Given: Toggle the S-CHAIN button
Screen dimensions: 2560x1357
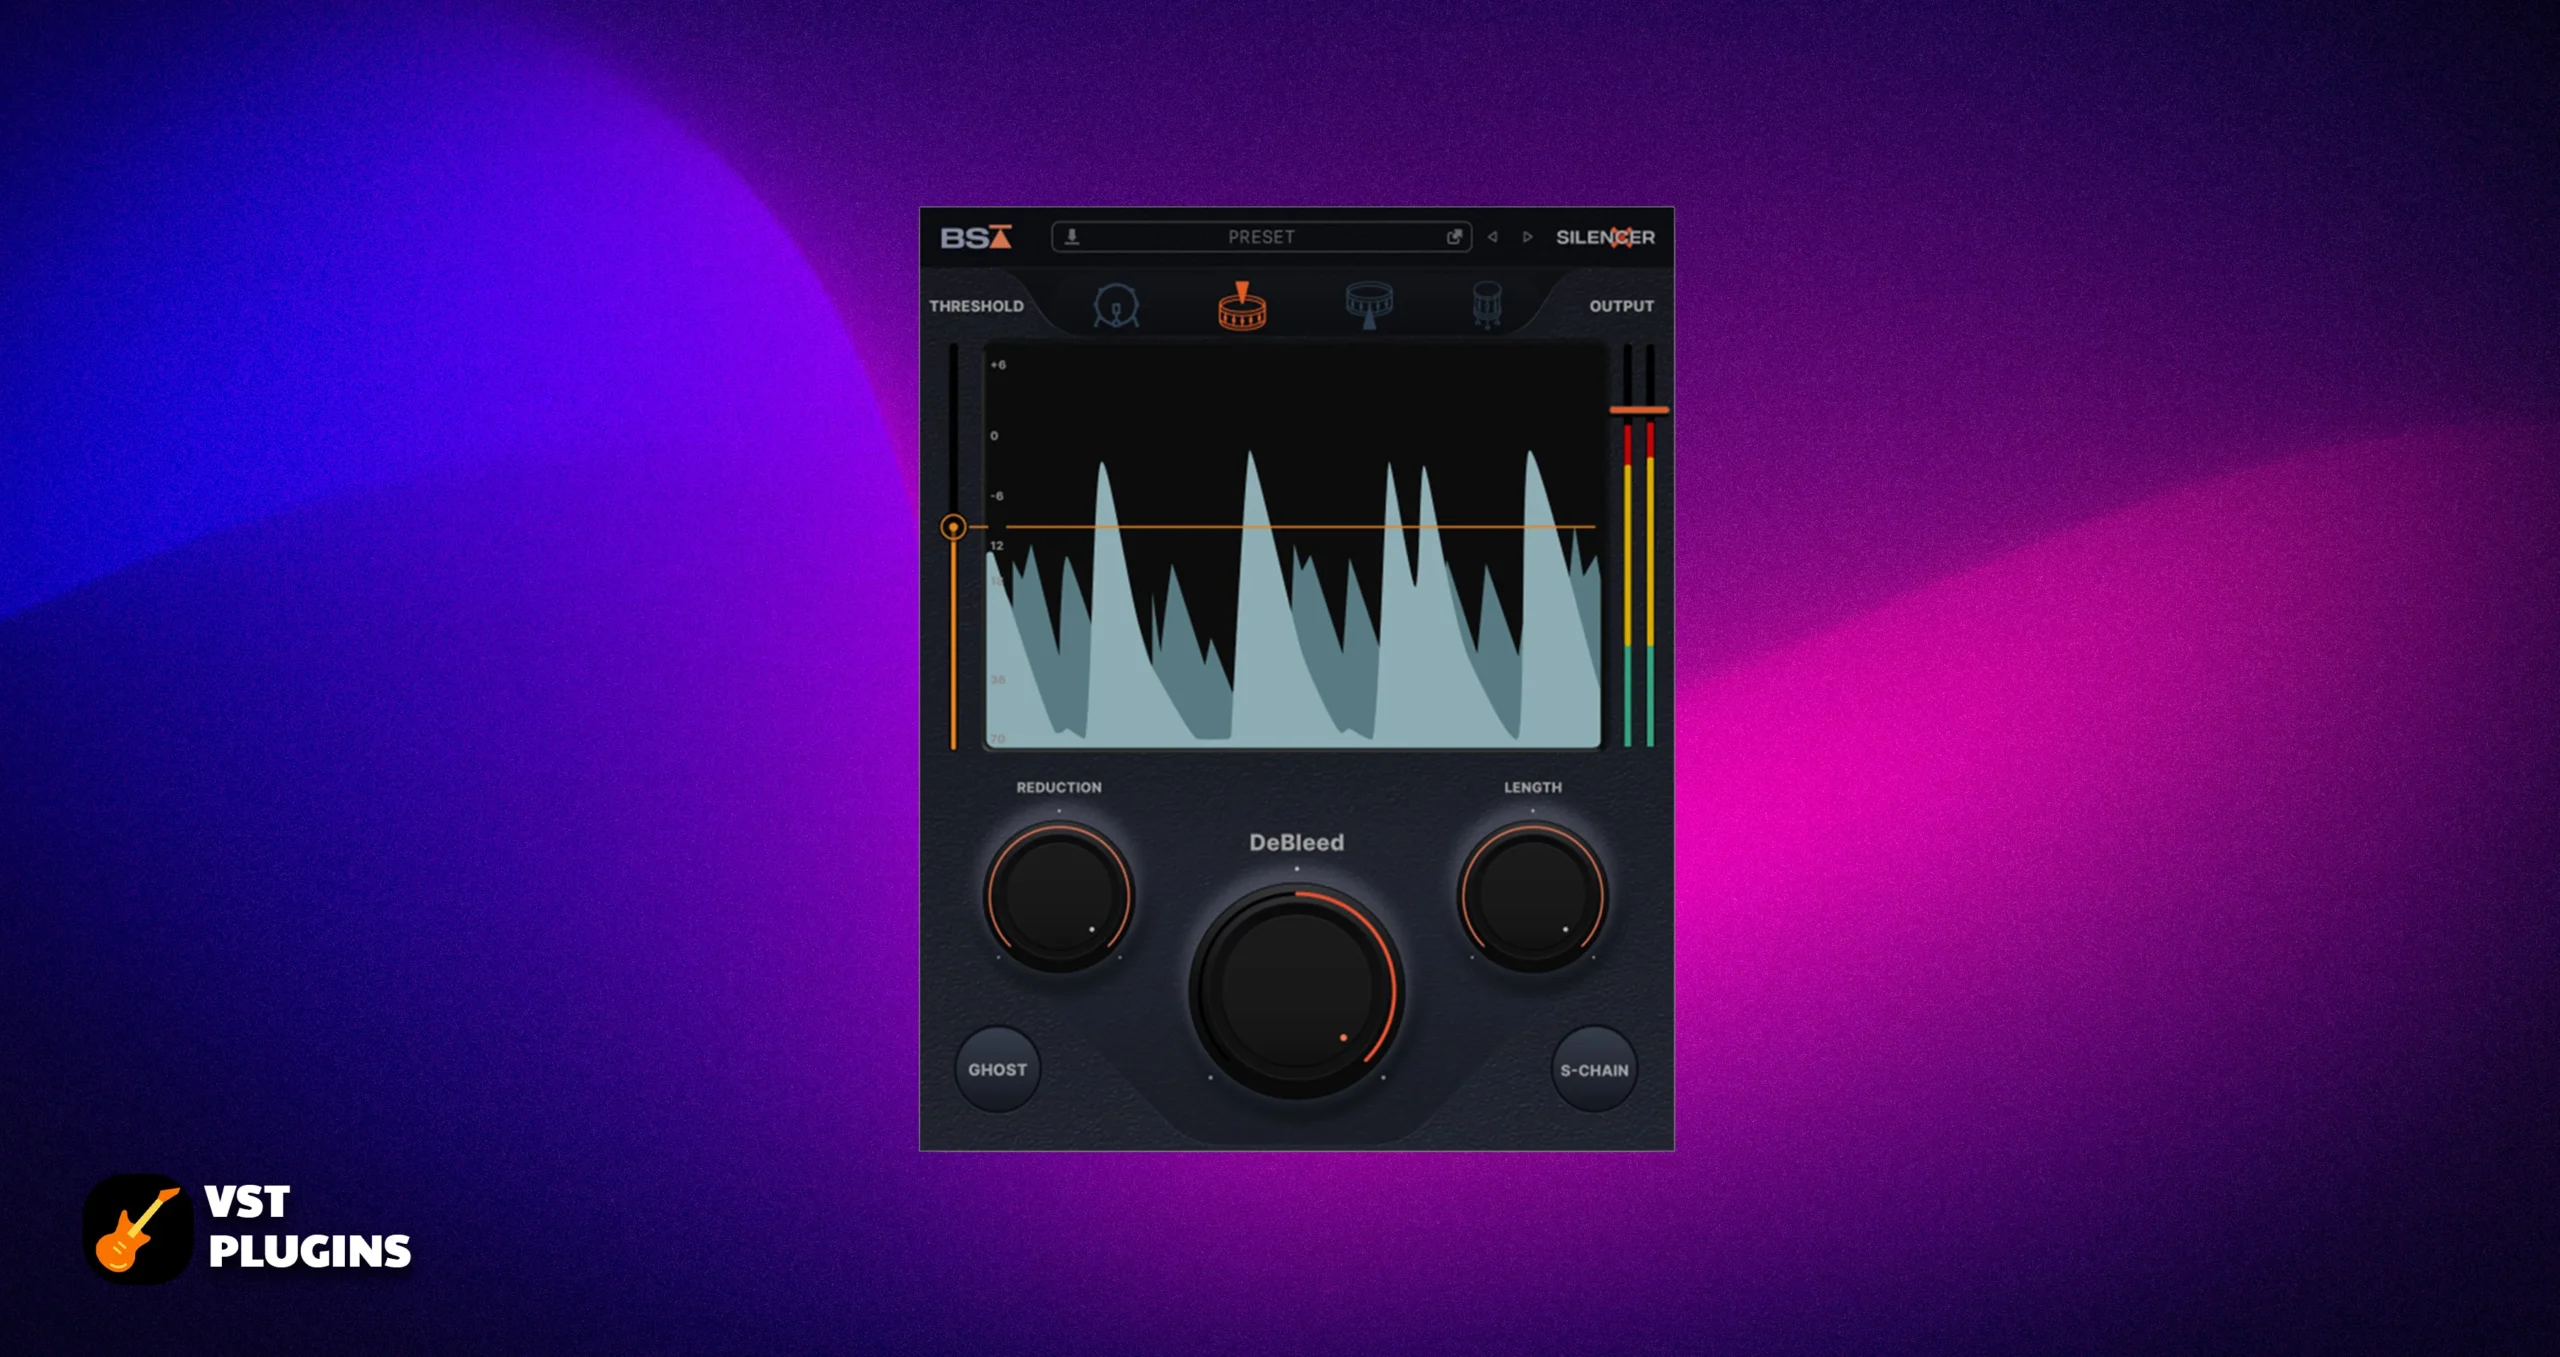Looking at the screenshot, I should click(1594, 1069).
